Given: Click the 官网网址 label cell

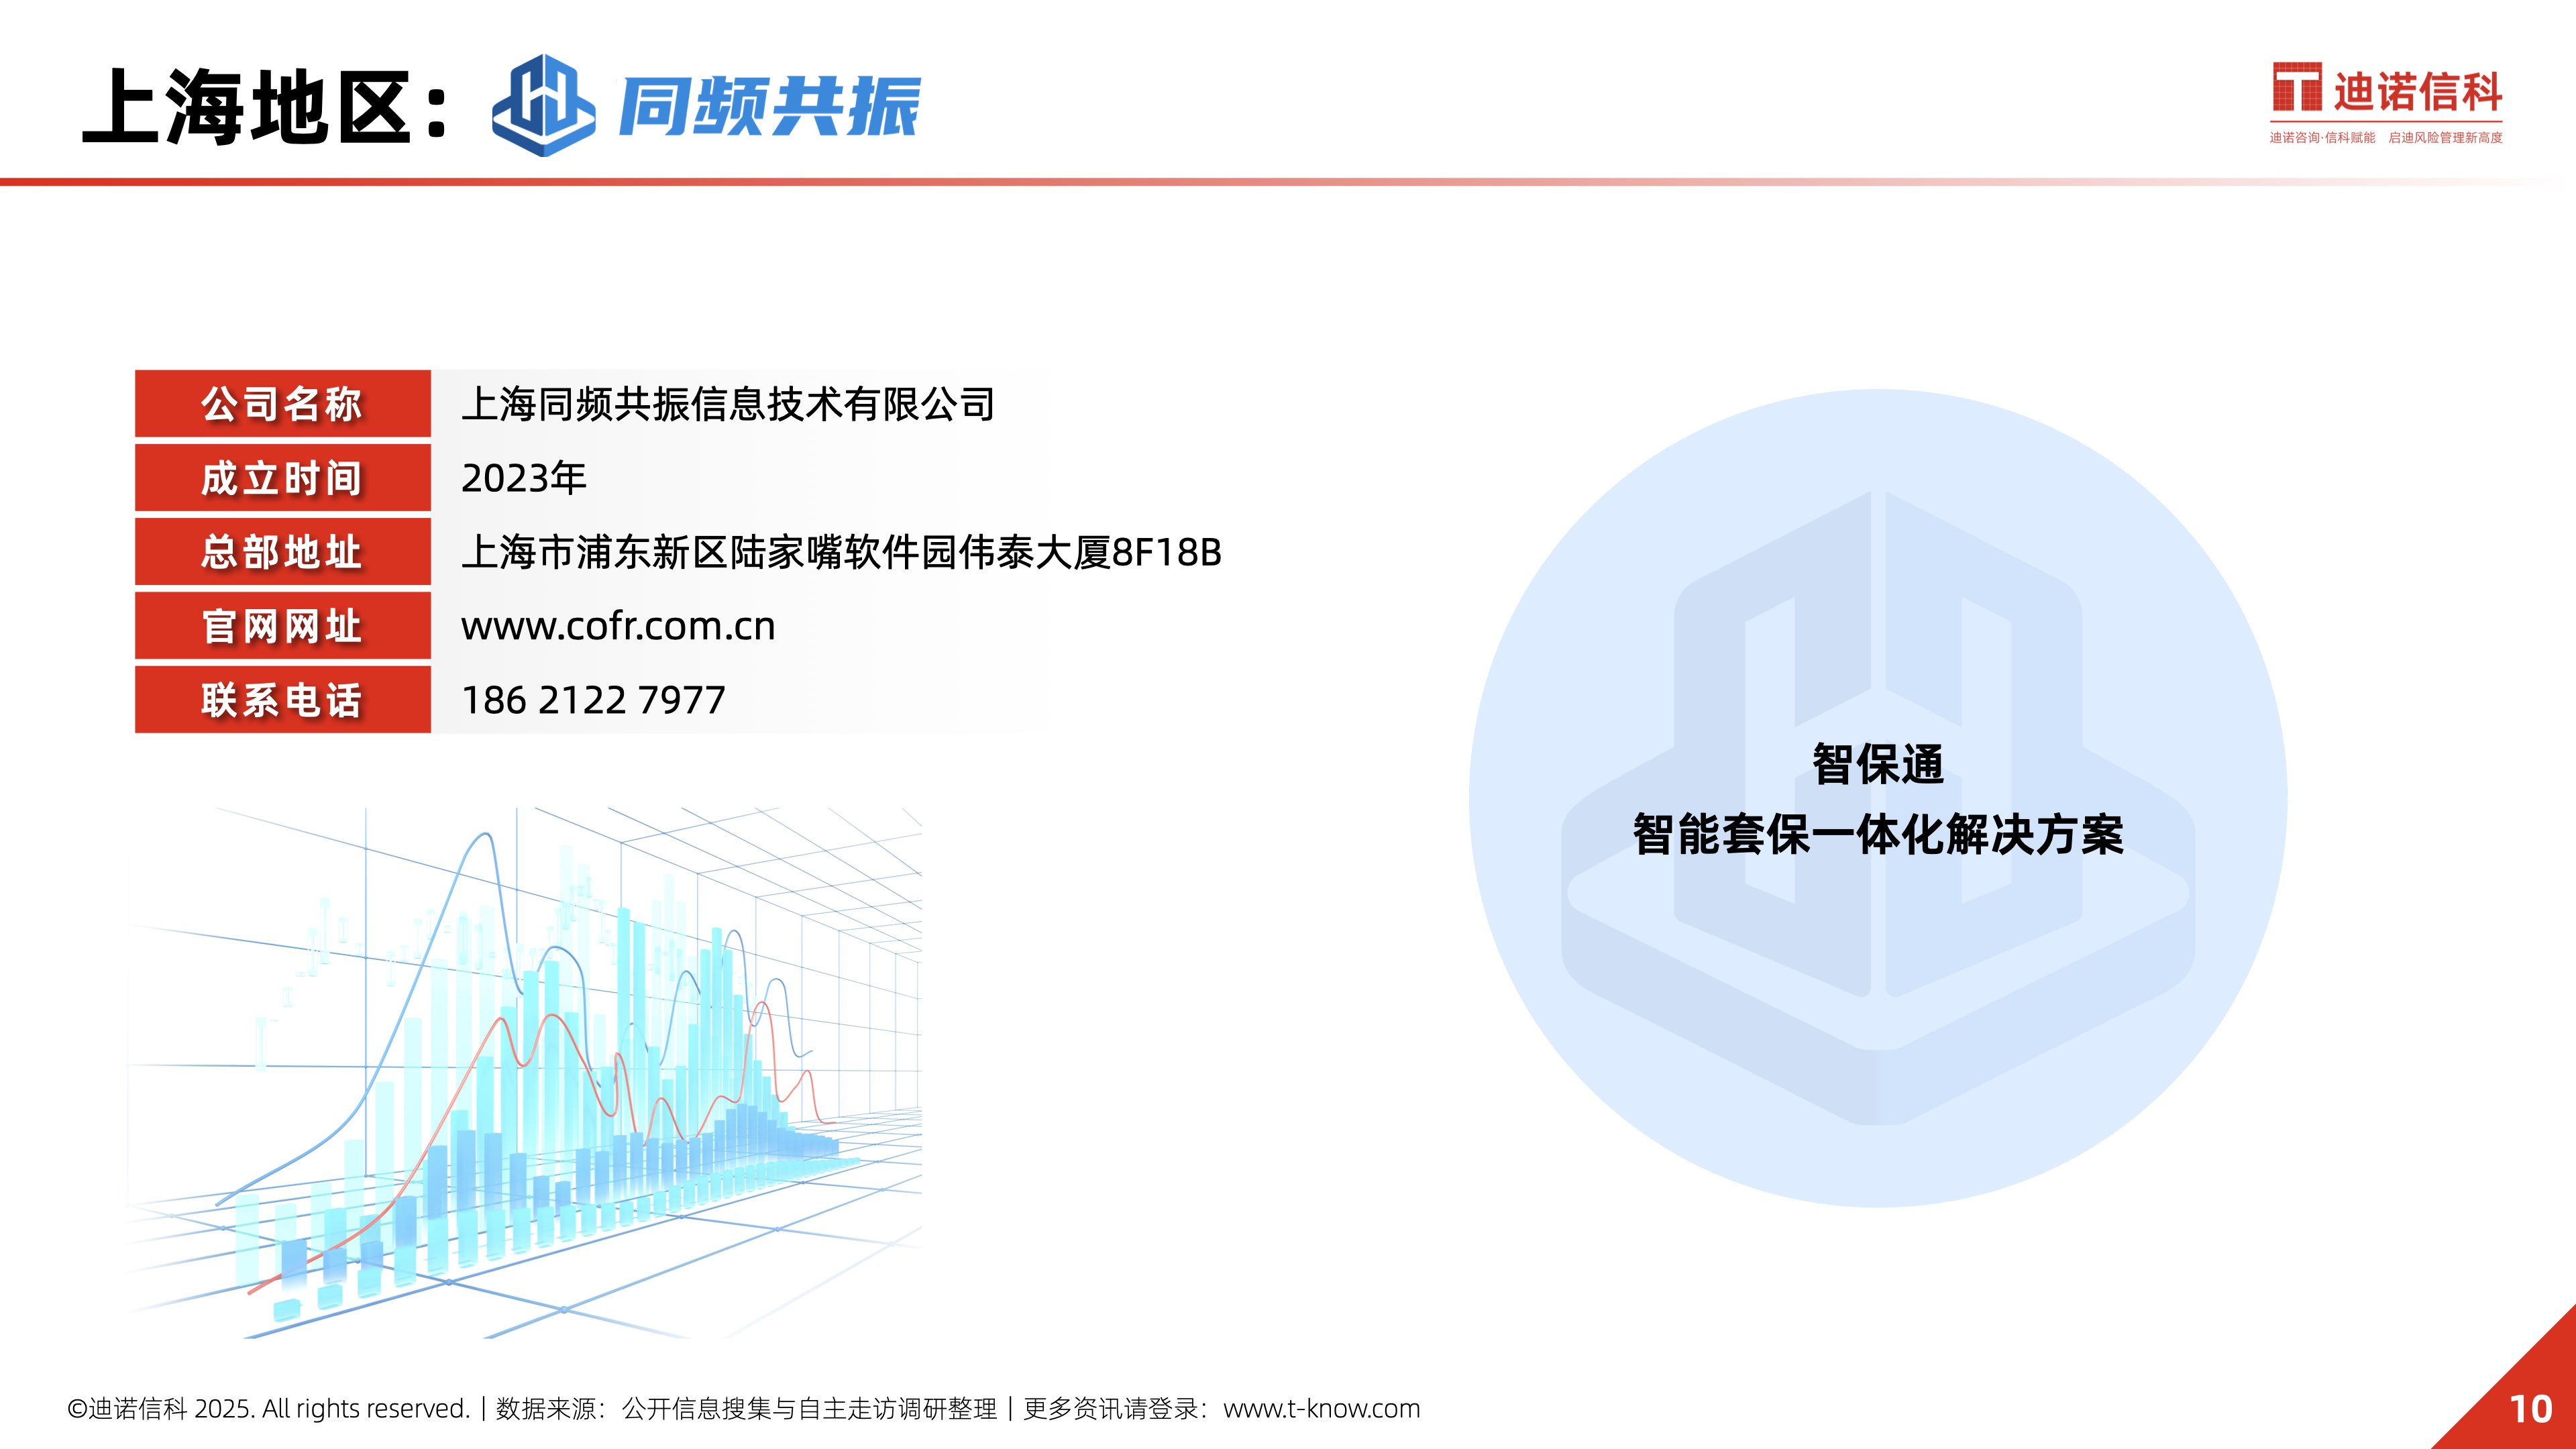Looking at the screenshot, I should pyautogui.click(x=283, y=626).
